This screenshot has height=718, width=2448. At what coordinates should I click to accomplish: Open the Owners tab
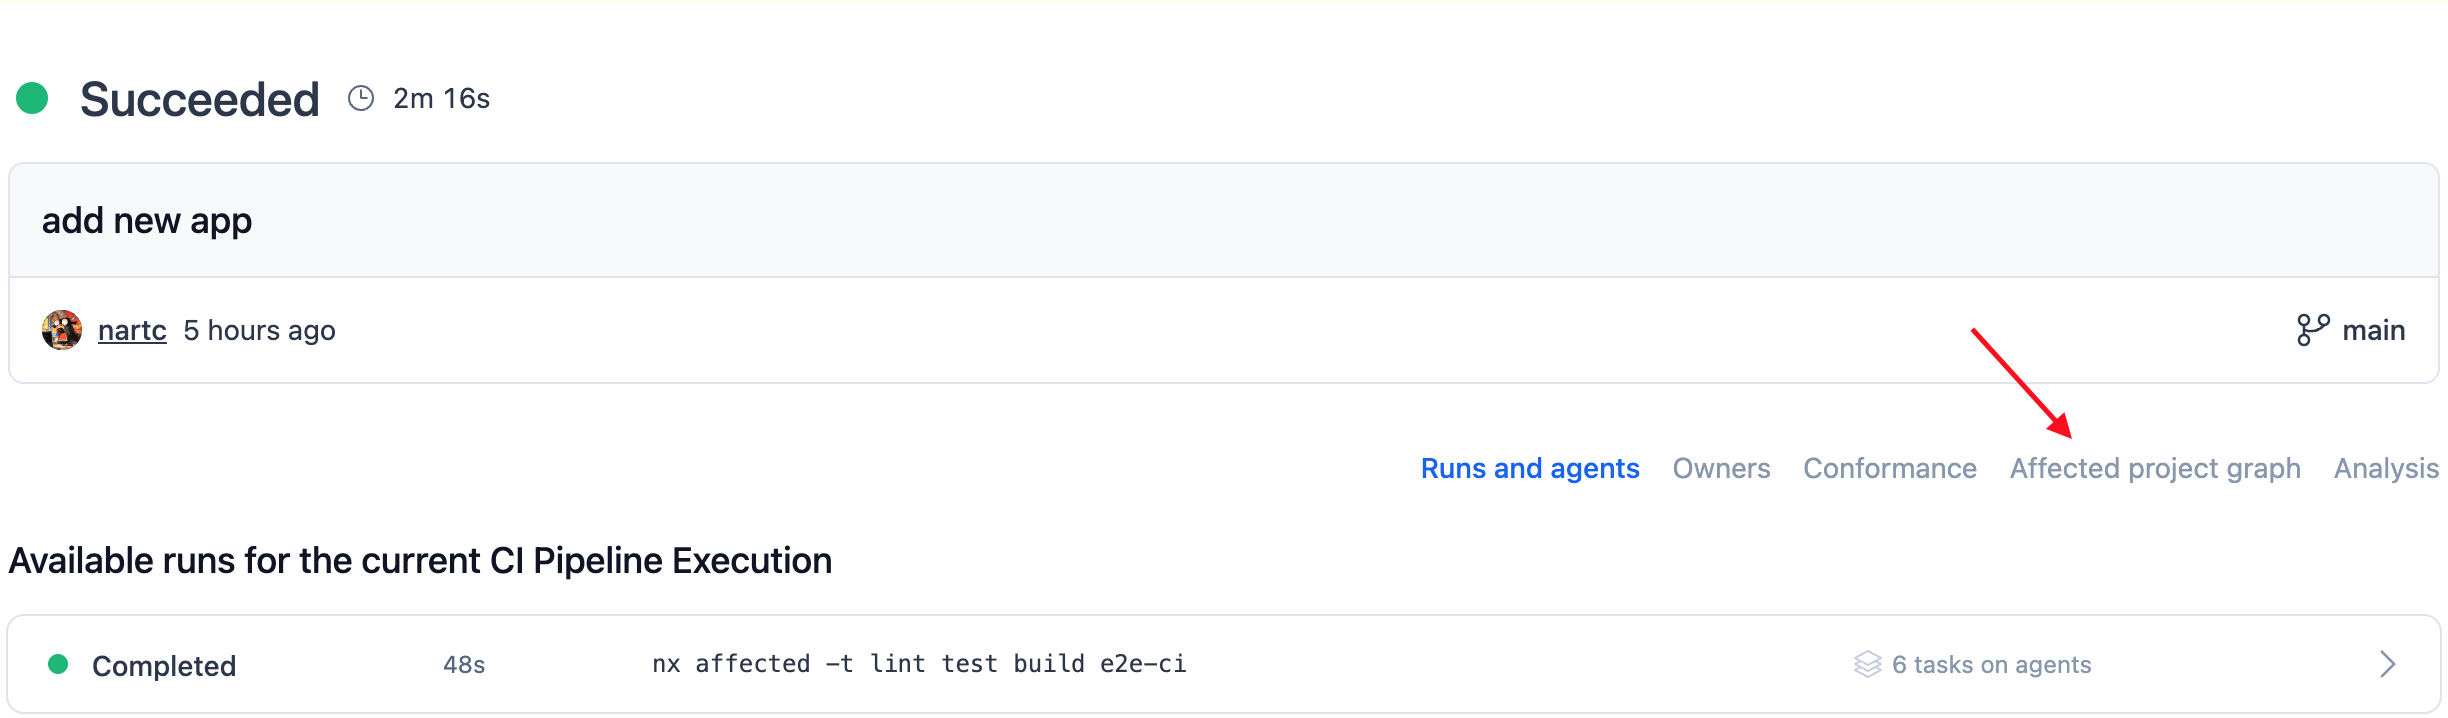pos(1721,468)
